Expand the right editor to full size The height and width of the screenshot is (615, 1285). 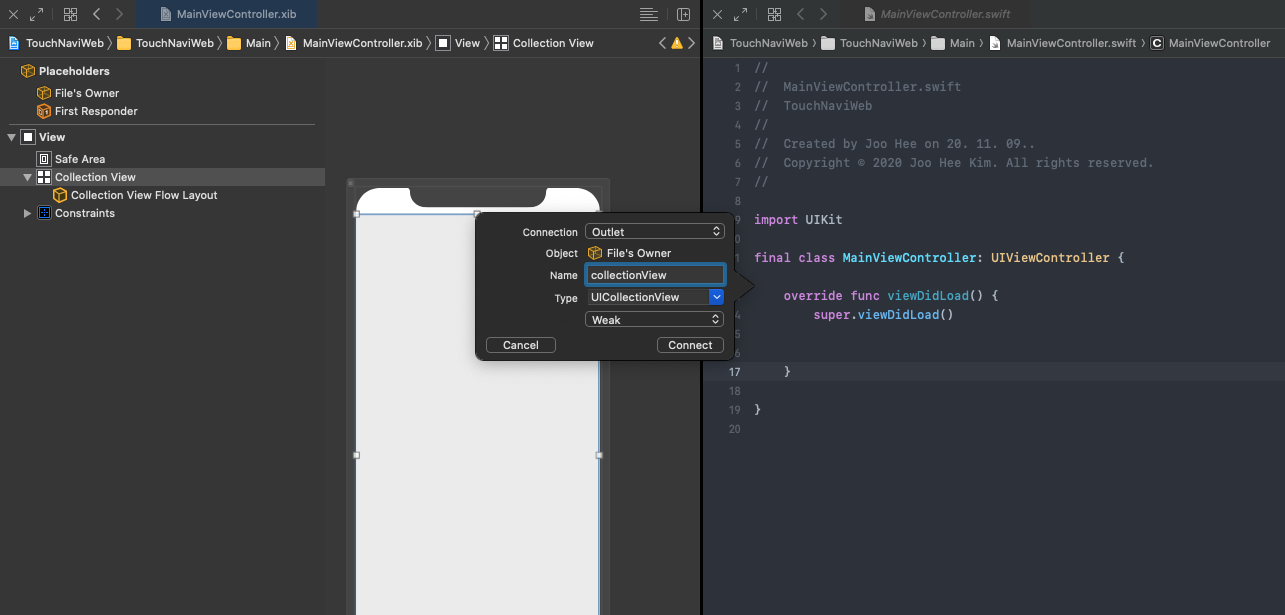pyautogui.click(x=740, y=15)
